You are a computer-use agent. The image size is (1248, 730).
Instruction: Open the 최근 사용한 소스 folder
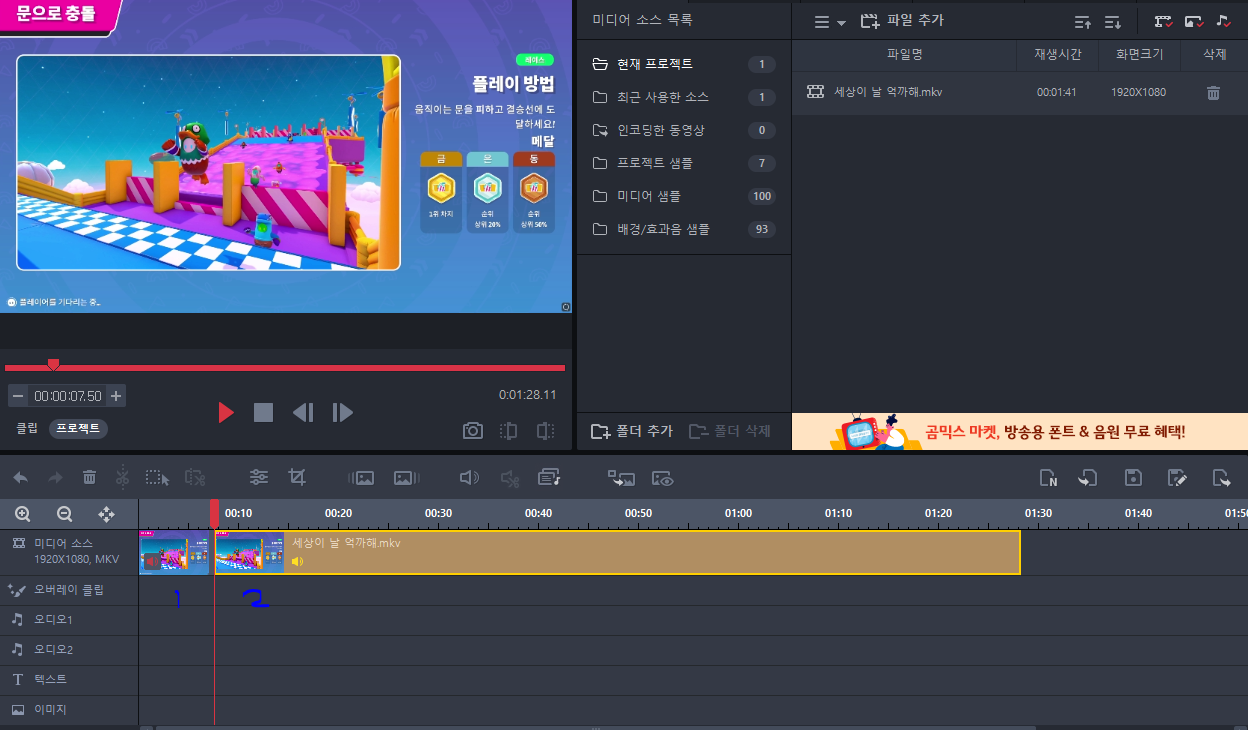click(684, 97)
